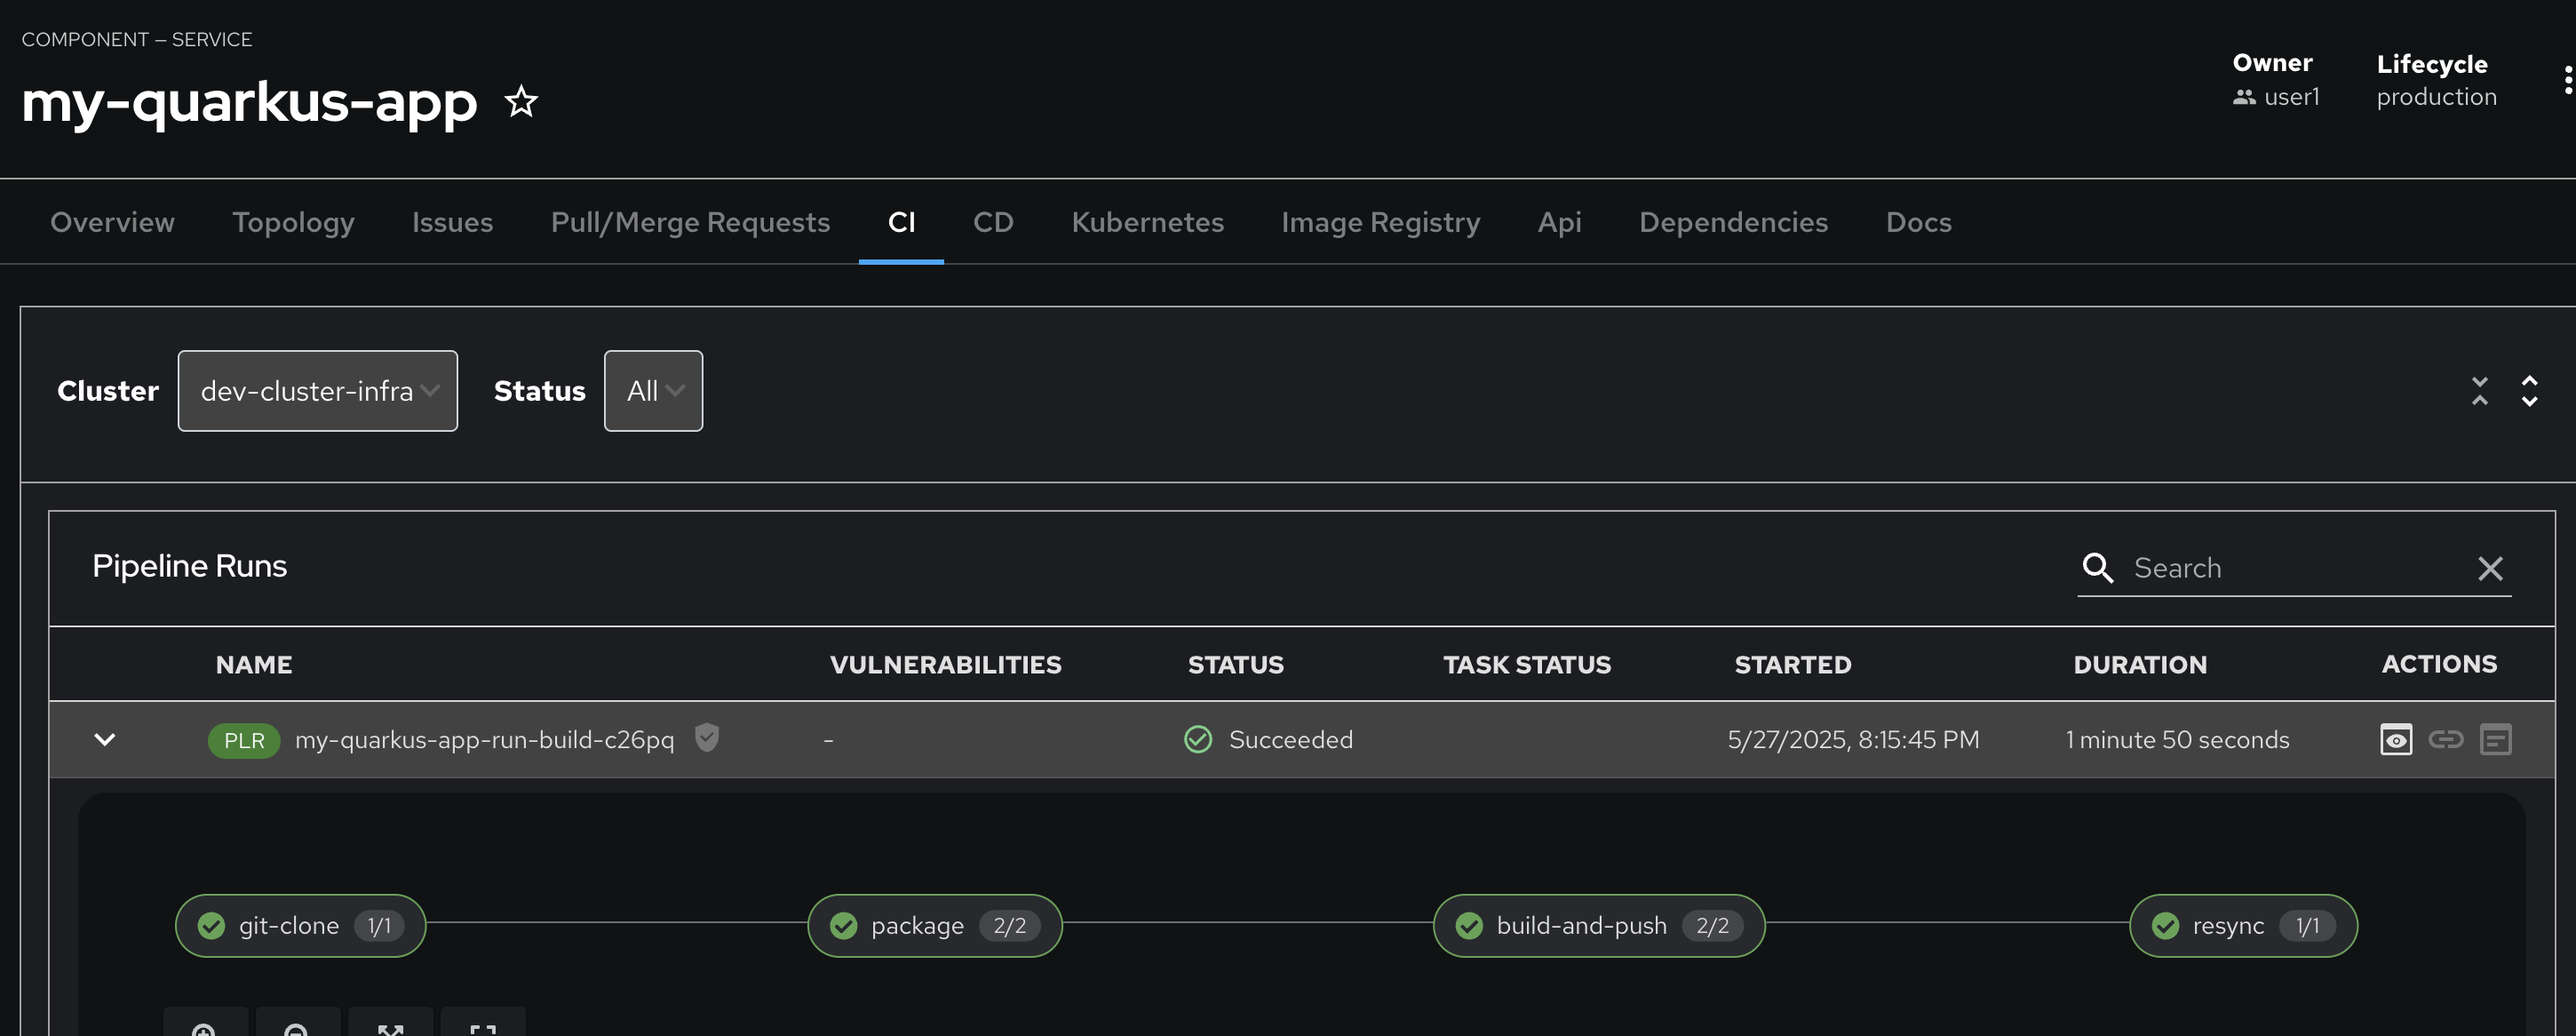Click the '1 minute 50 seconds' duration
The height and width of the screenshot is (1036, 2576).
tap(2177, 740)
